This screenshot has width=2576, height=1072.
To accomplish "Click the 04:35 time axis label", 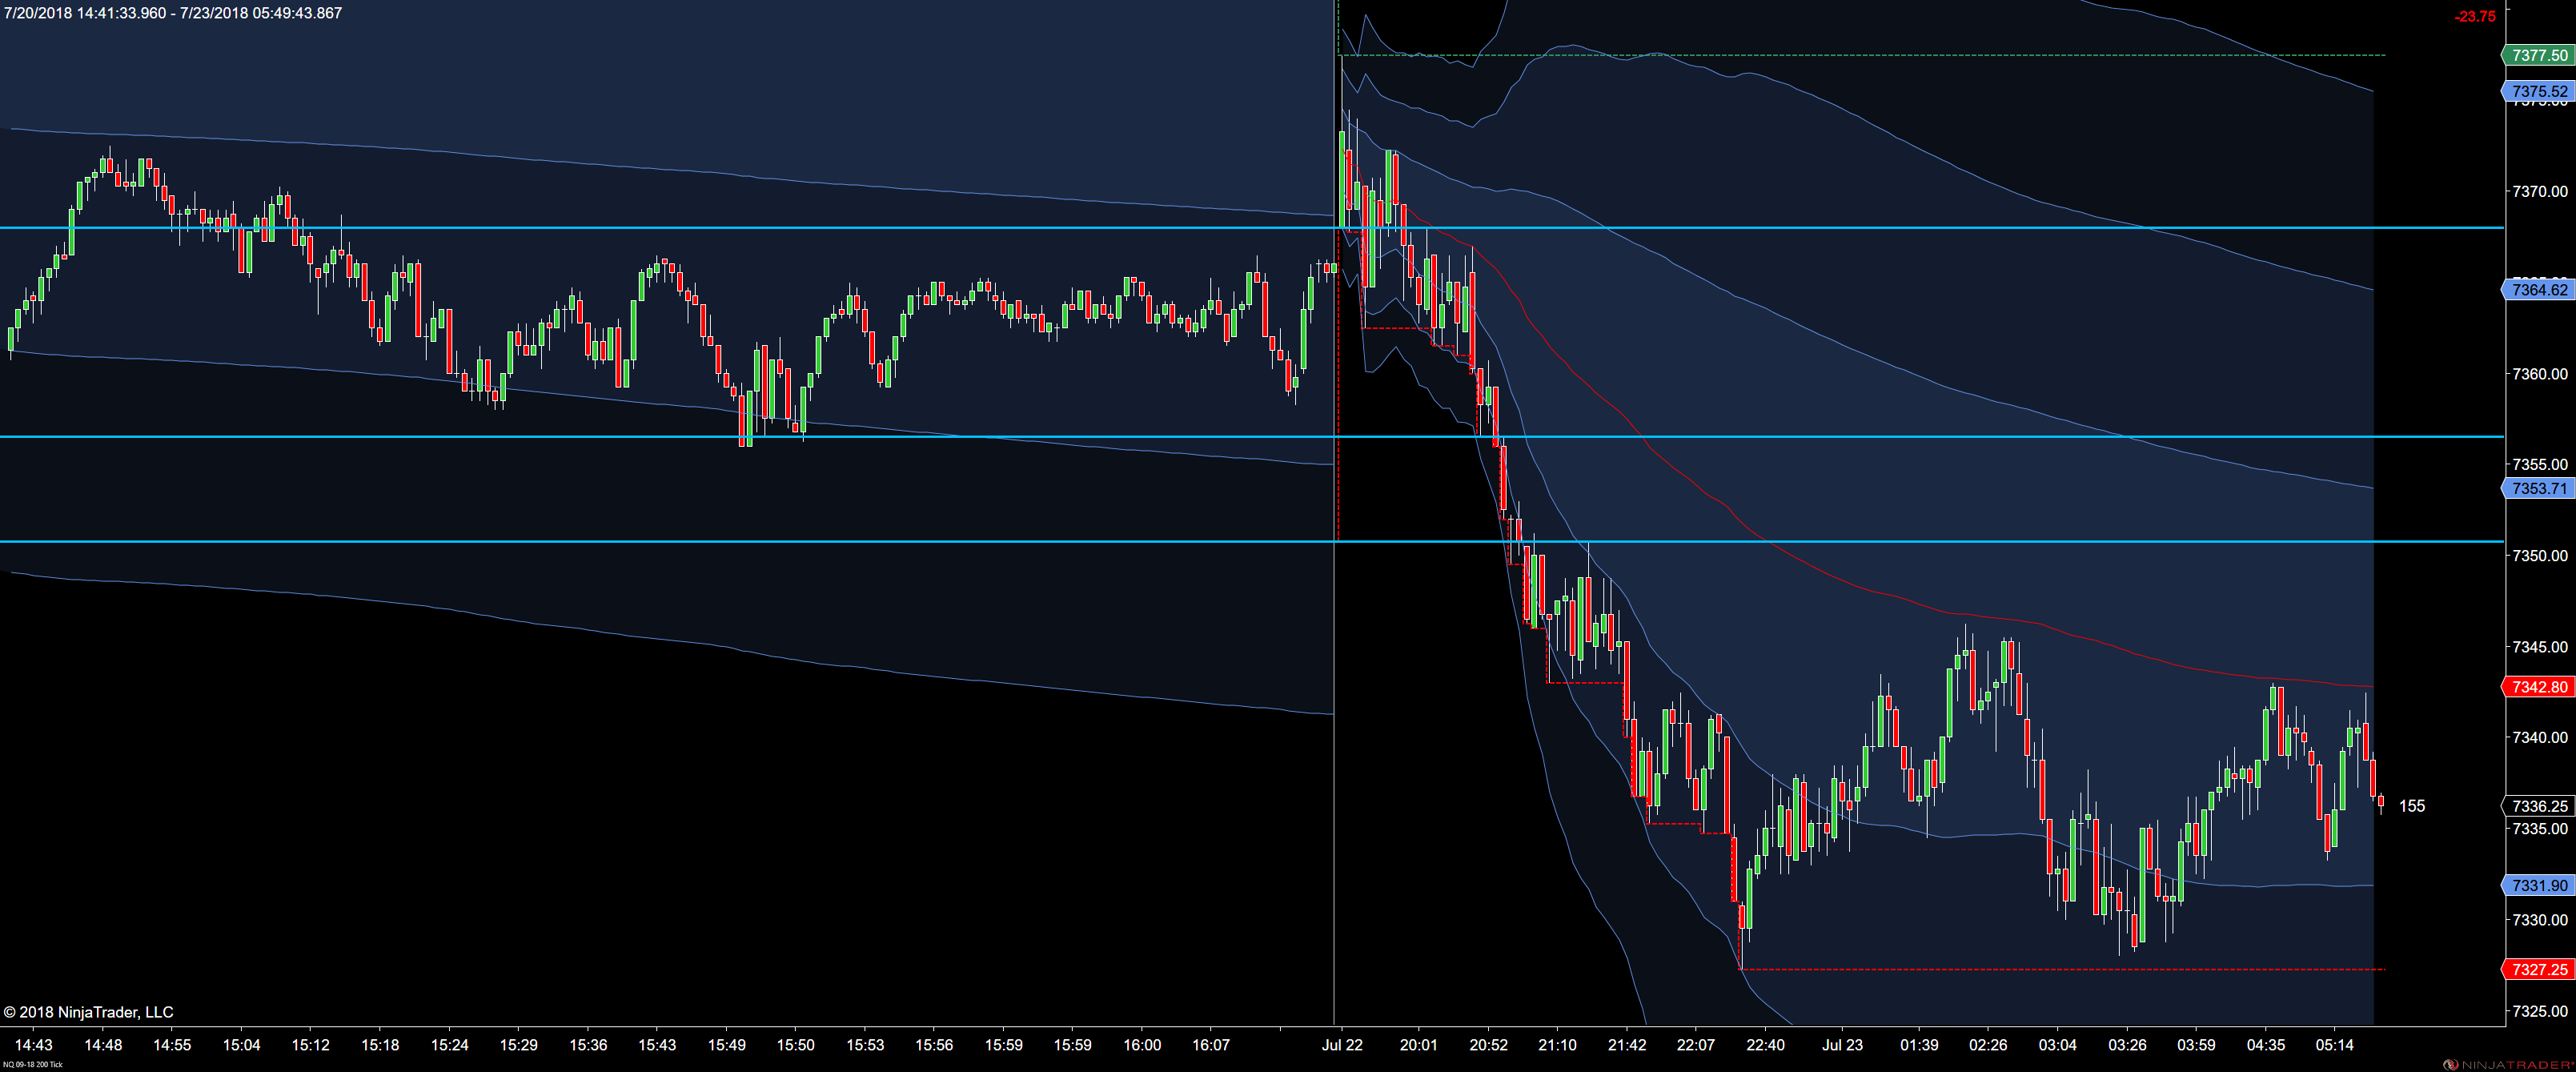I will 2265,1045.
